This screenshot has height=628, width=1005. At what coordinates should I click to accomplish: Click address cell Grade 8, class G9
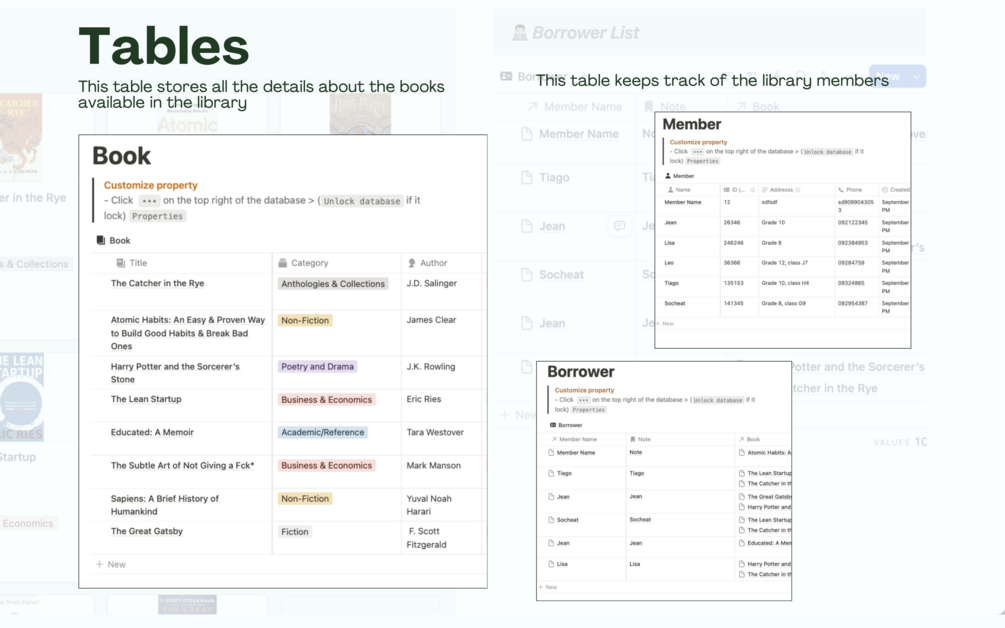pos(783,303)
